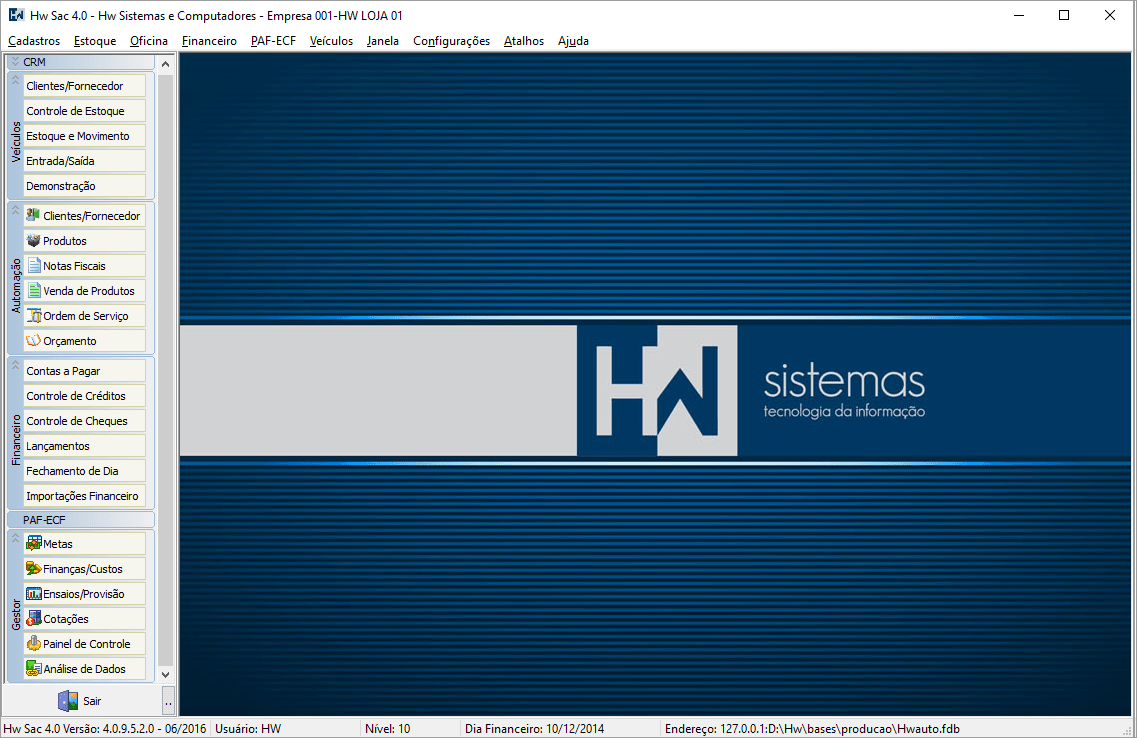Open the Cadastros menu
This screenshot has height=738, width=1137.
point(34,41)
